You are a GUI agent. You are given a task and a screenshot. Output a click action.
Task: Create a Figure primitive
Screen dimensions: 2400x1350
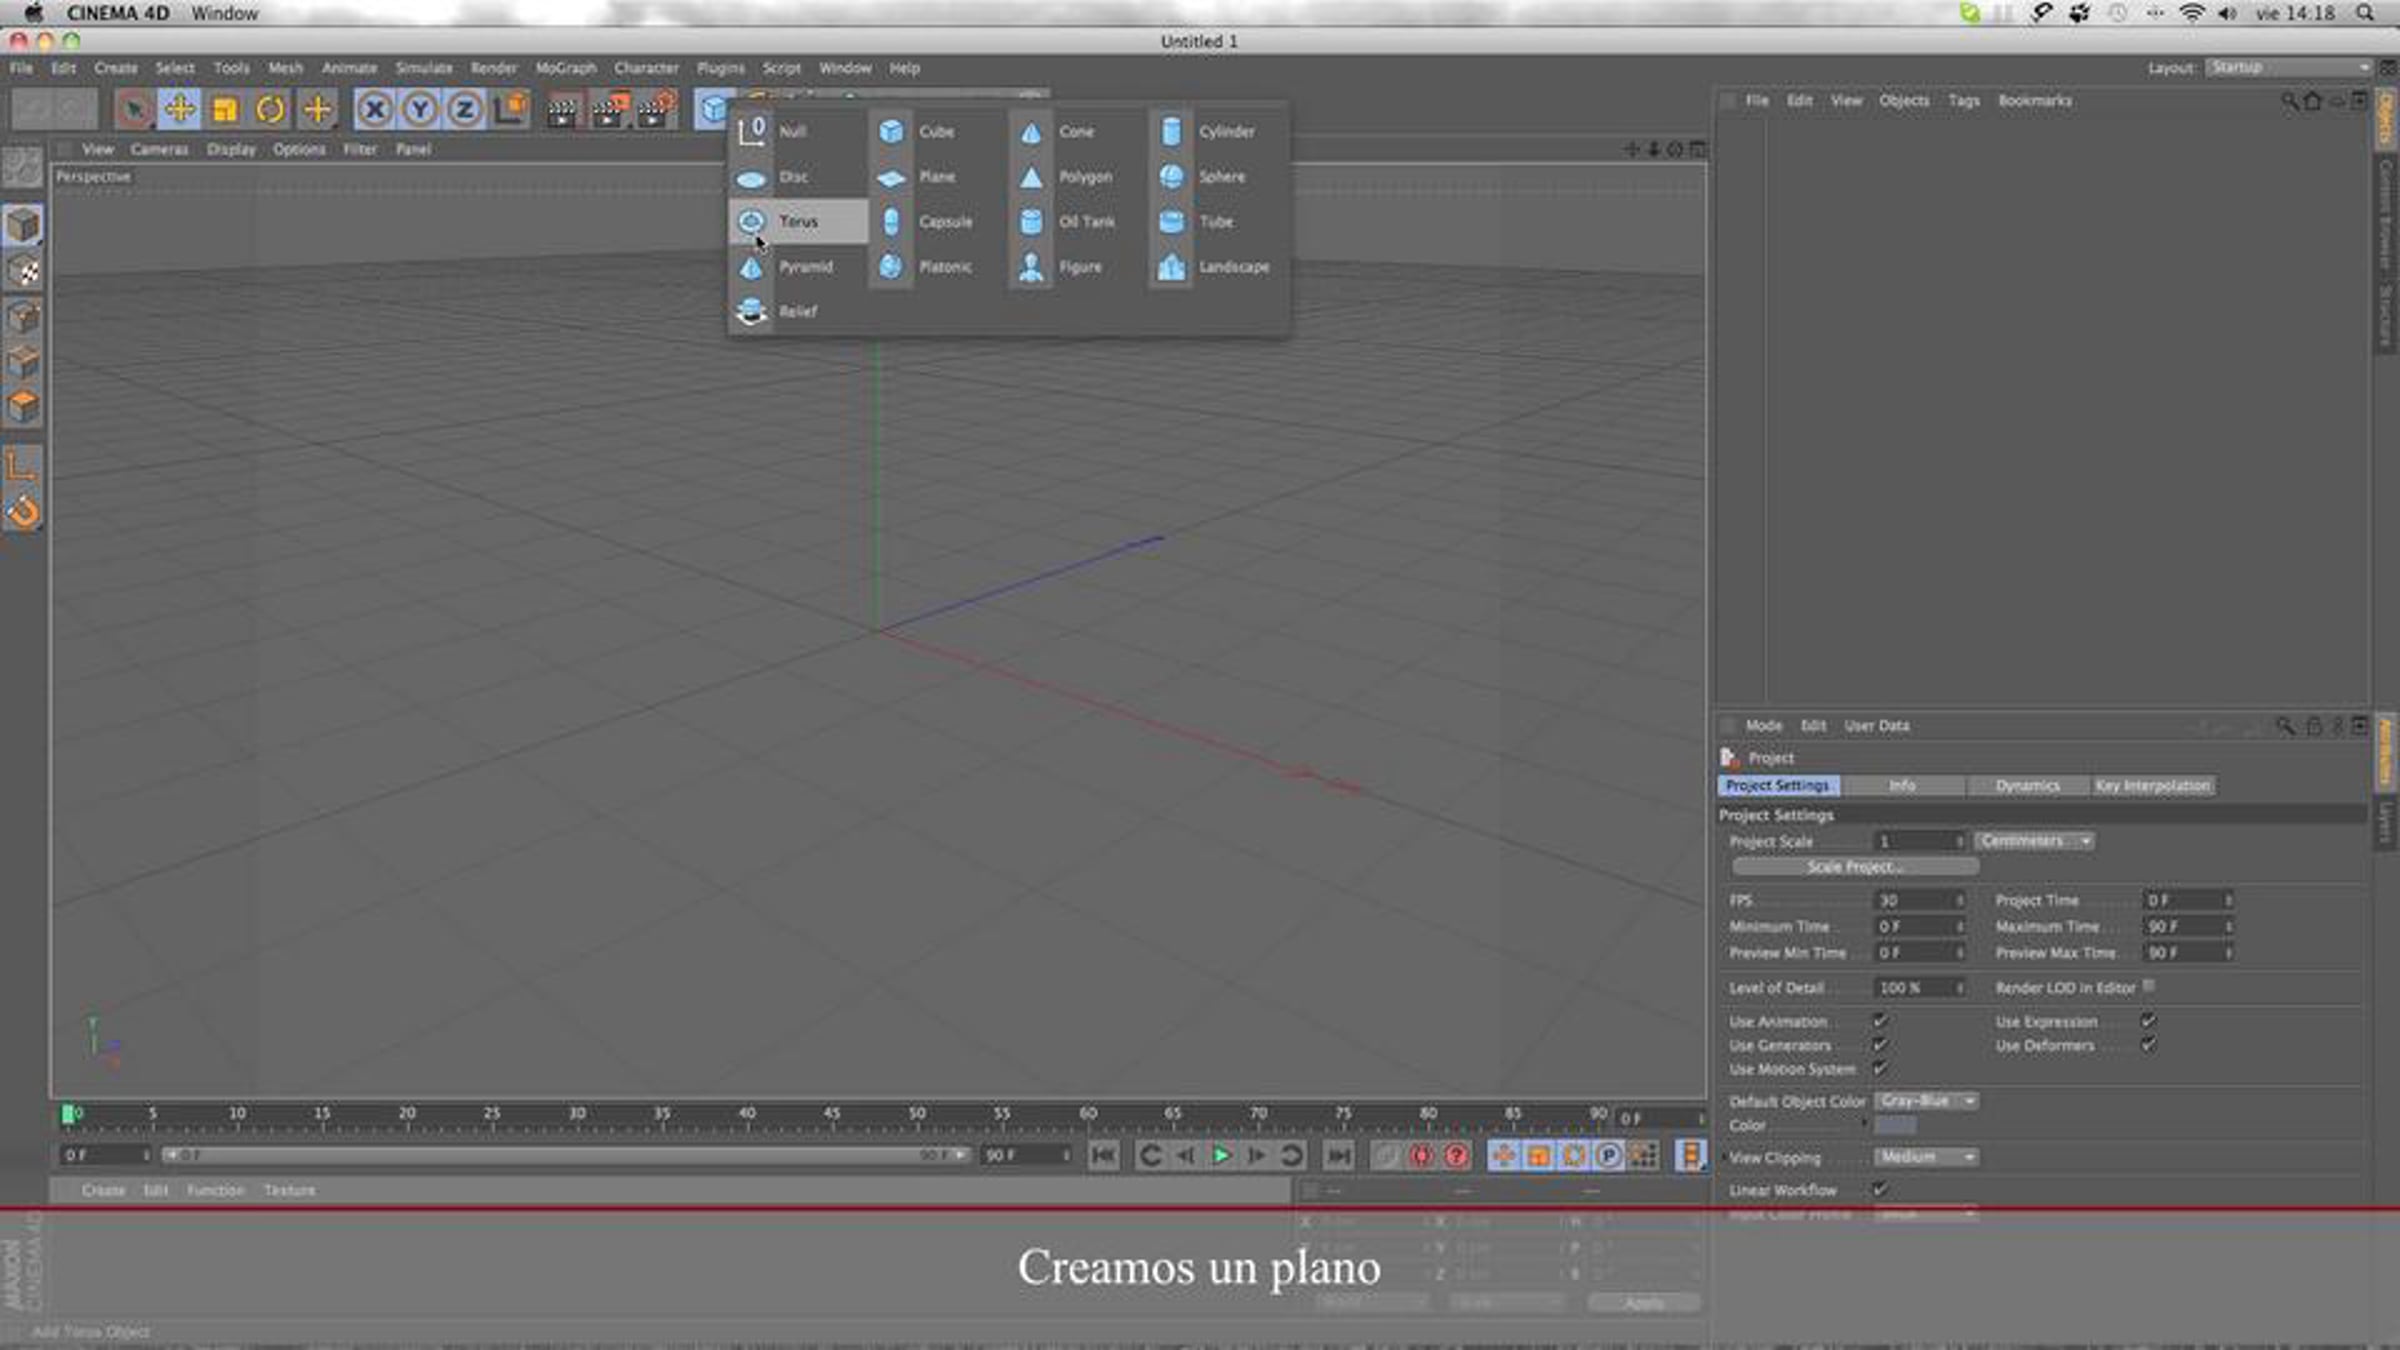(1060, 267)
